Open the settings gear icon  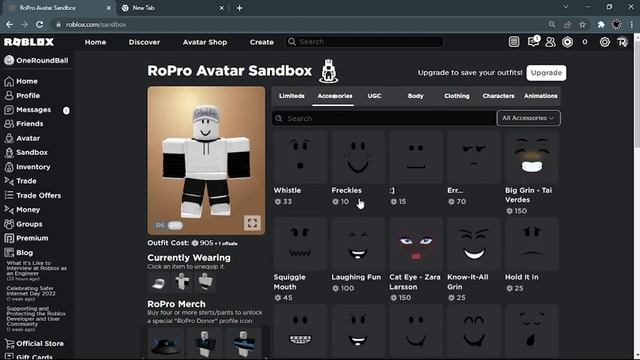(604, 42)
